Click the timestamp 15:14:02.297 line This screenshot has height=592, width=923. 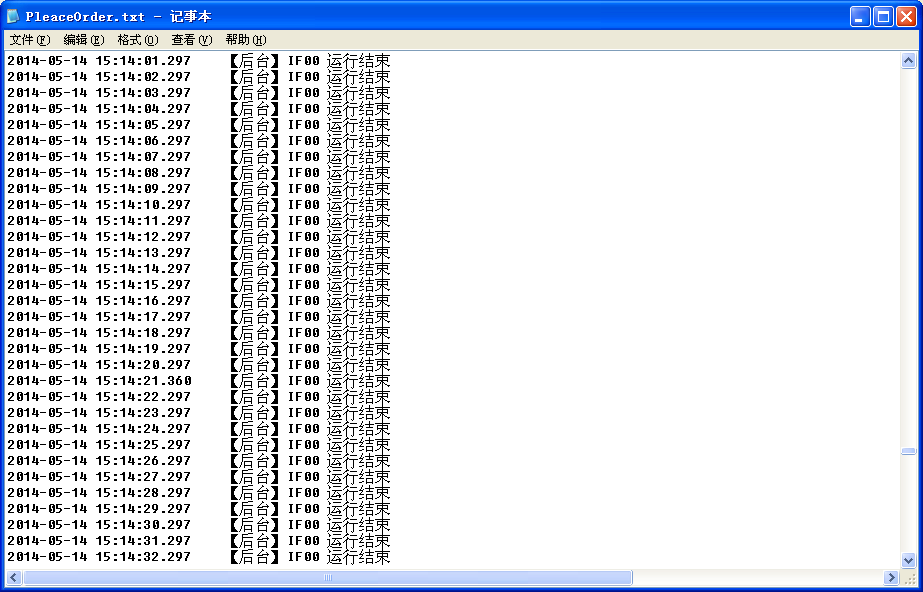[x=198, y=77]
